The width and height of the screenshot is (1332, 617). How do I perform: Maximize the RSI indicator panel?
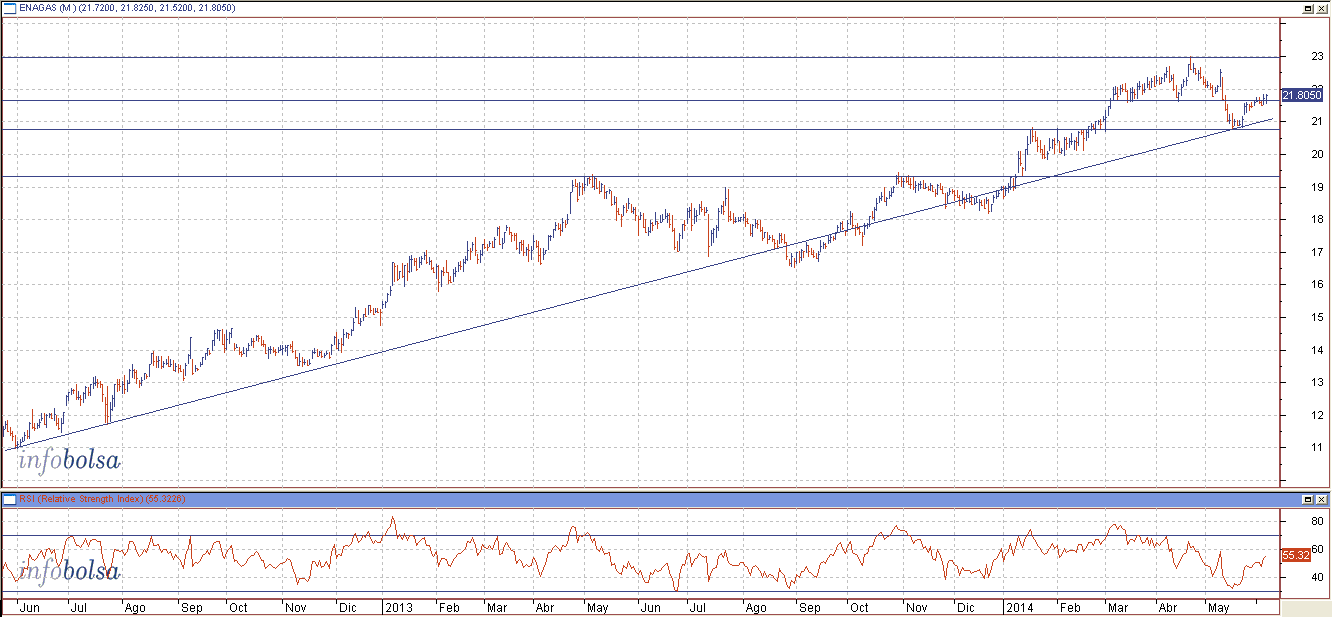[1307, 499]
